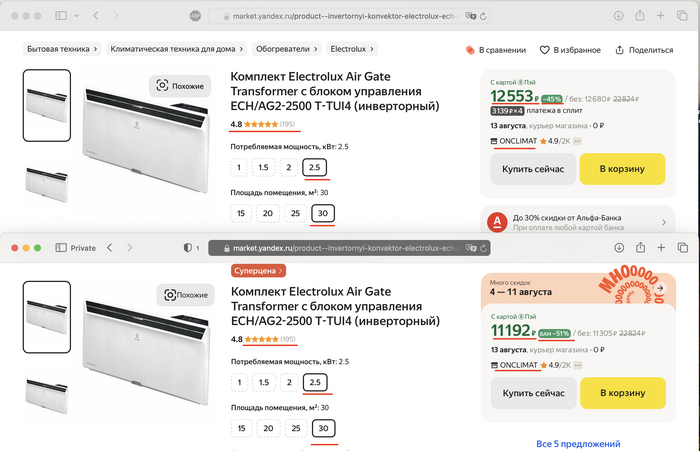
Task: Open a new tab in the Private window
Action: (x=663, y=247)
